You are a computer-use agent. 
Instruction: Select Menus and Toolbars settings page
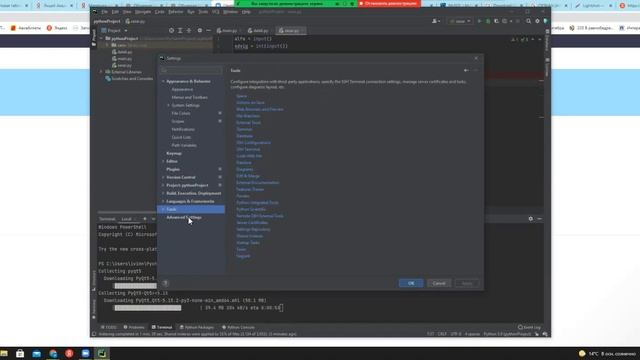(191, 98)
